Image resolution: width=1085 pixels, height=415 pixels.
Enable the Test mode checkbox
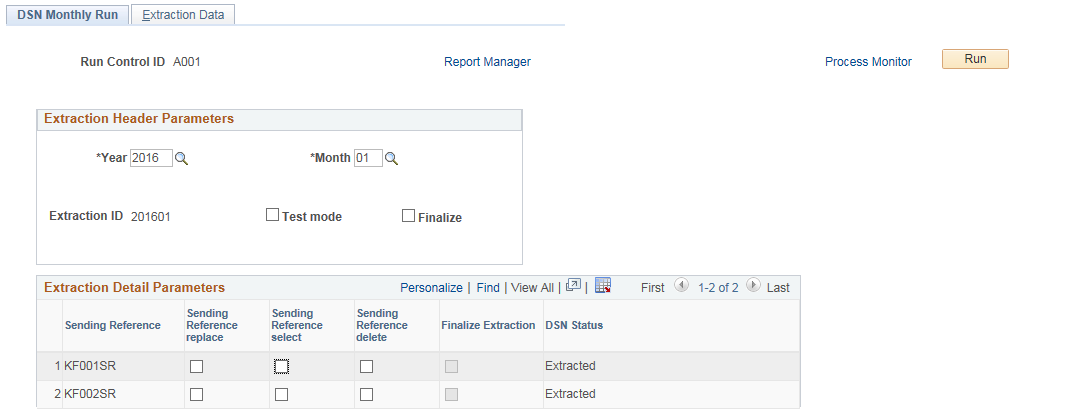pos(273,215)
